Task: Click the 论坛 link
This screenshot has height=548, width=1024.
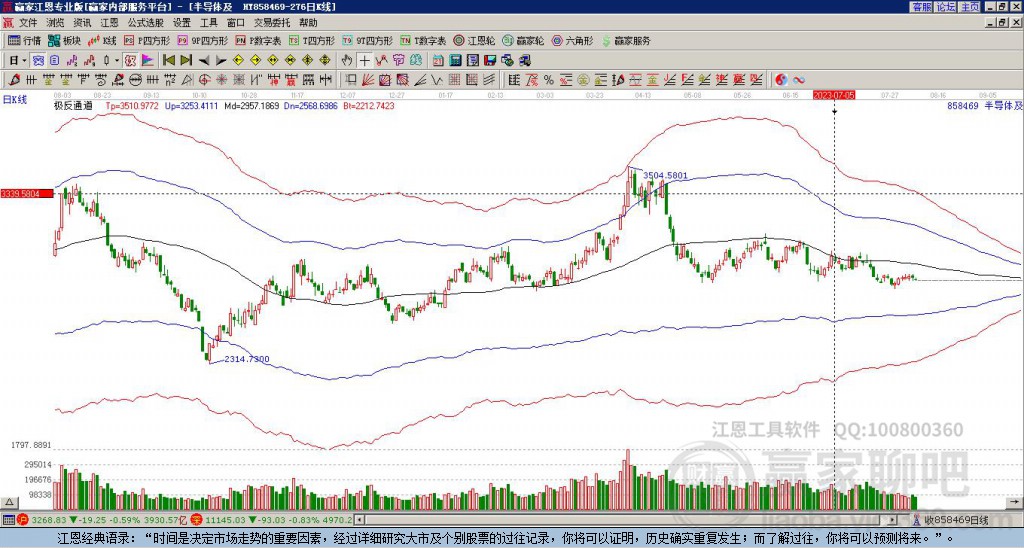Action: click(x=946, y=7)
